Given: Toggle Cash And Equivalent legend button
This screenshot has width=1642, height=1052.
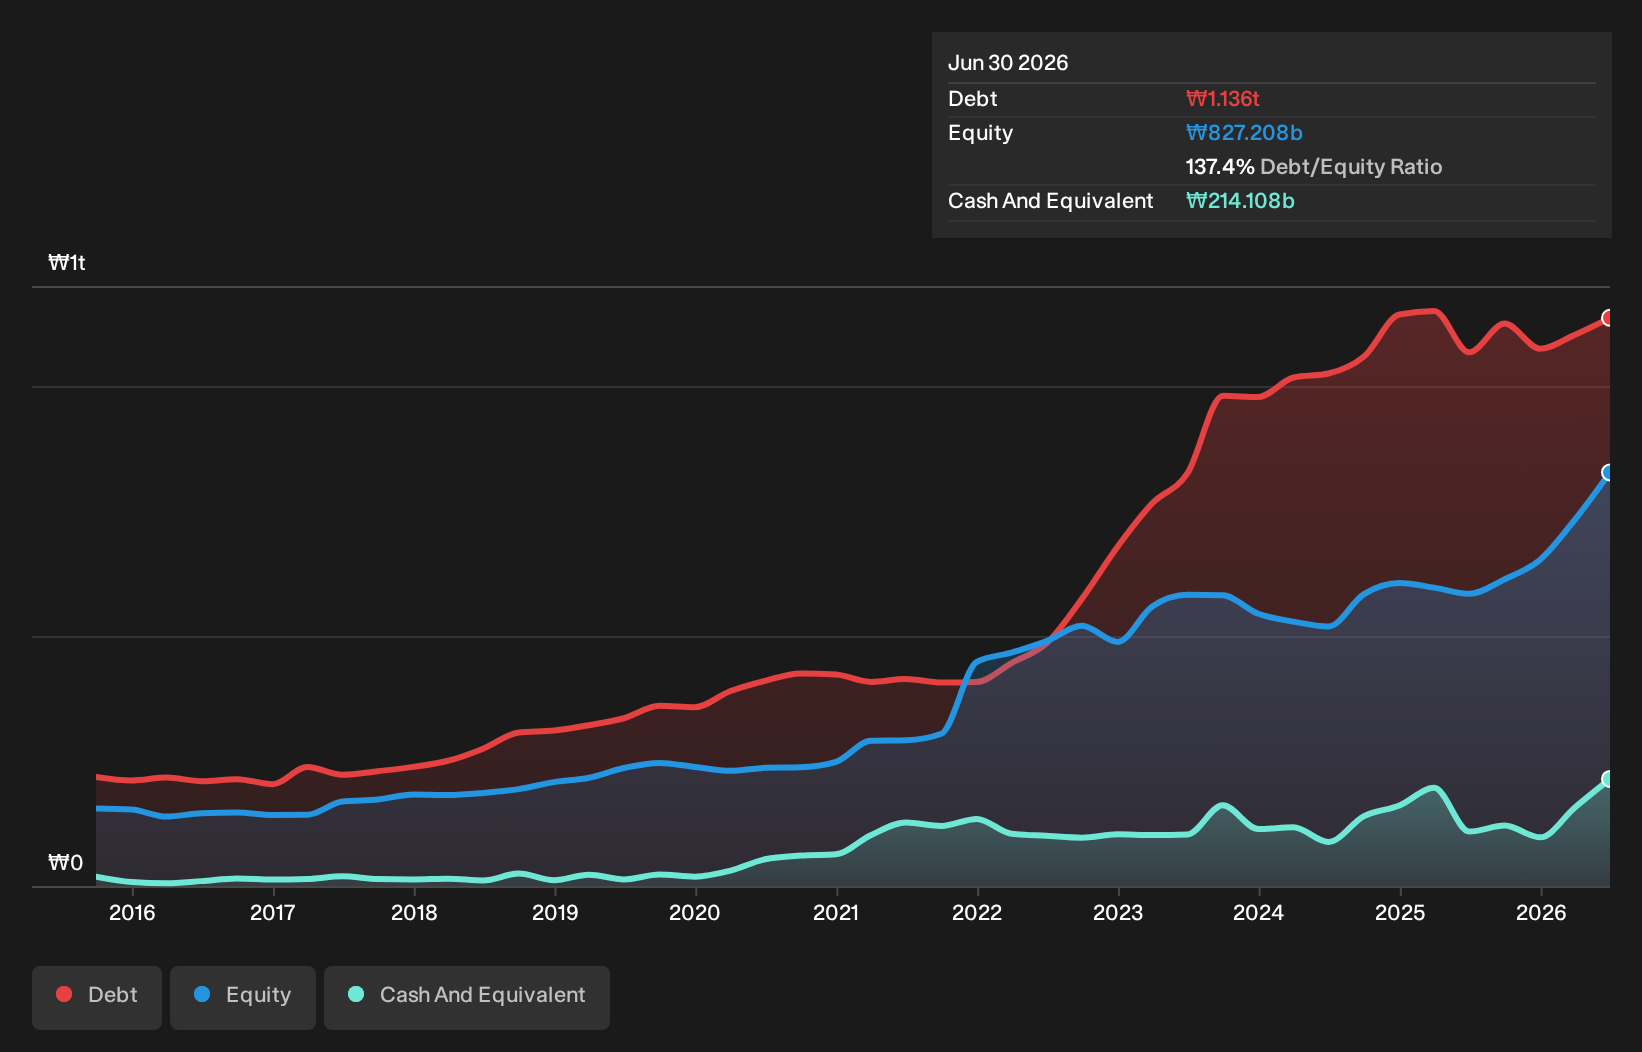Looking at the screenshot, I should pos(467,997).
